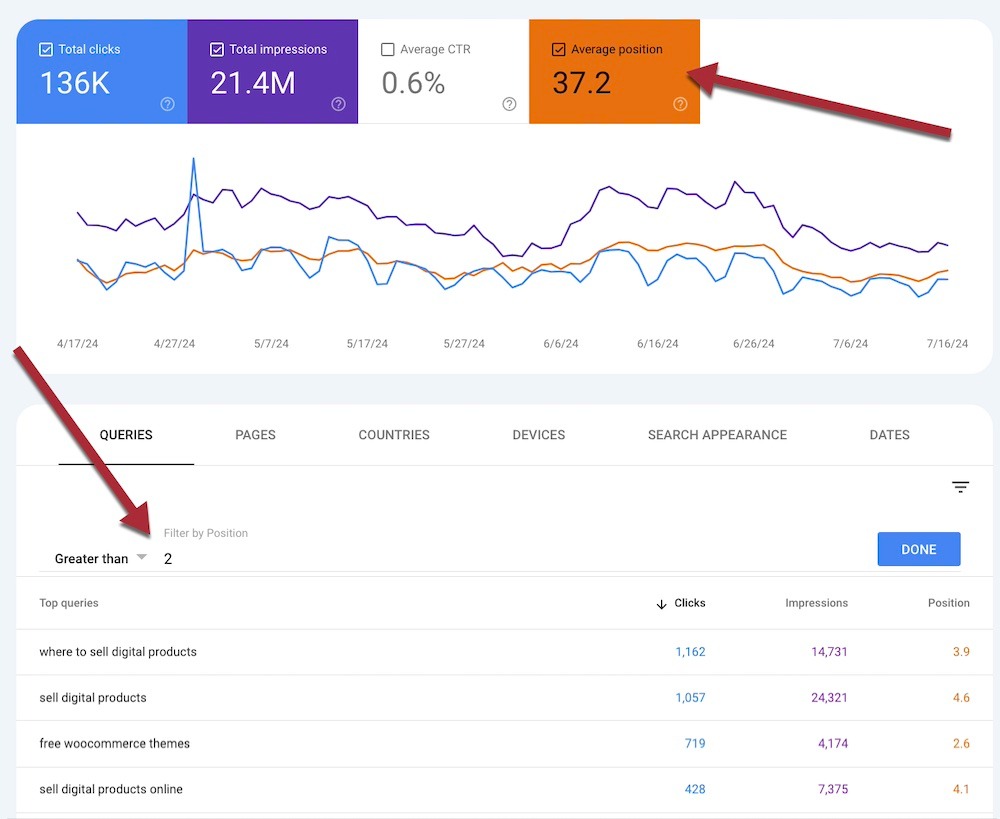Disable the Average position metric
1000x819 pixels.
[x=561, y=48]
